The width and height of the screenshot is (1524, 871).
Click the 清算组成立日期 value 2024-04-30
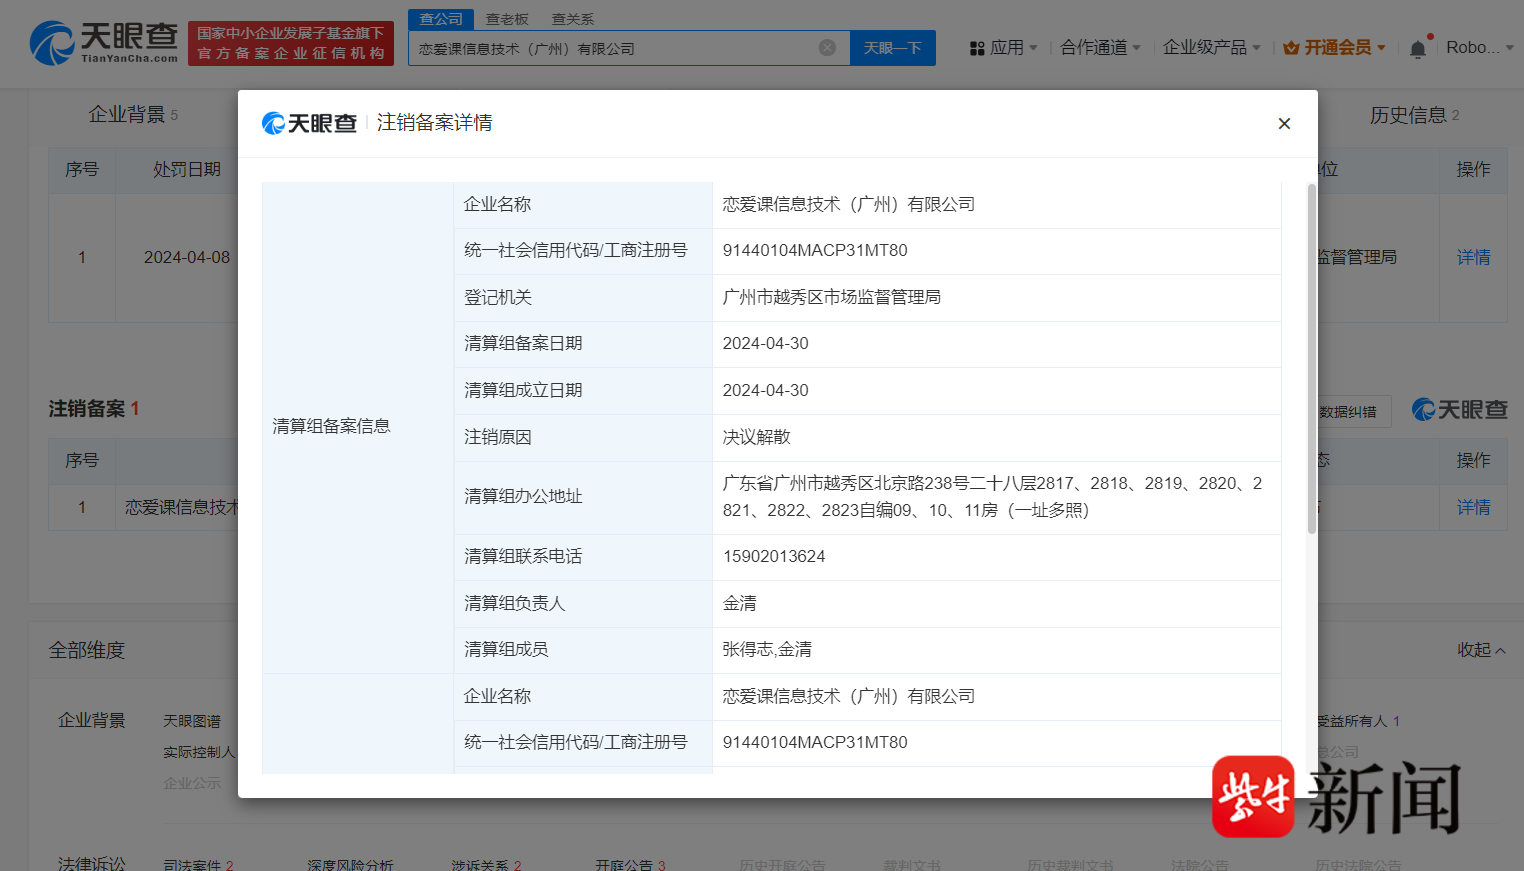766,390
